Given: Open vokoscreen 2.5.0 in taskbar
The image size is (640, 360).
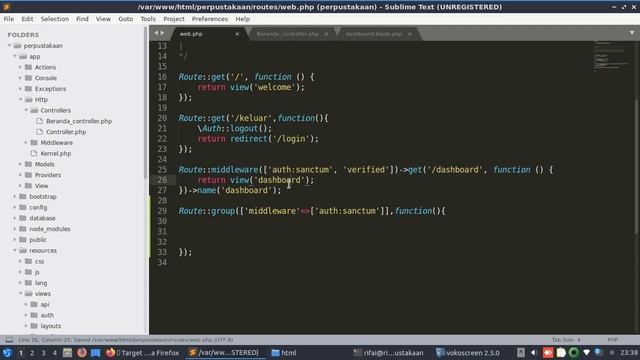Looking at the screenshot, I should tap(468, 353).
